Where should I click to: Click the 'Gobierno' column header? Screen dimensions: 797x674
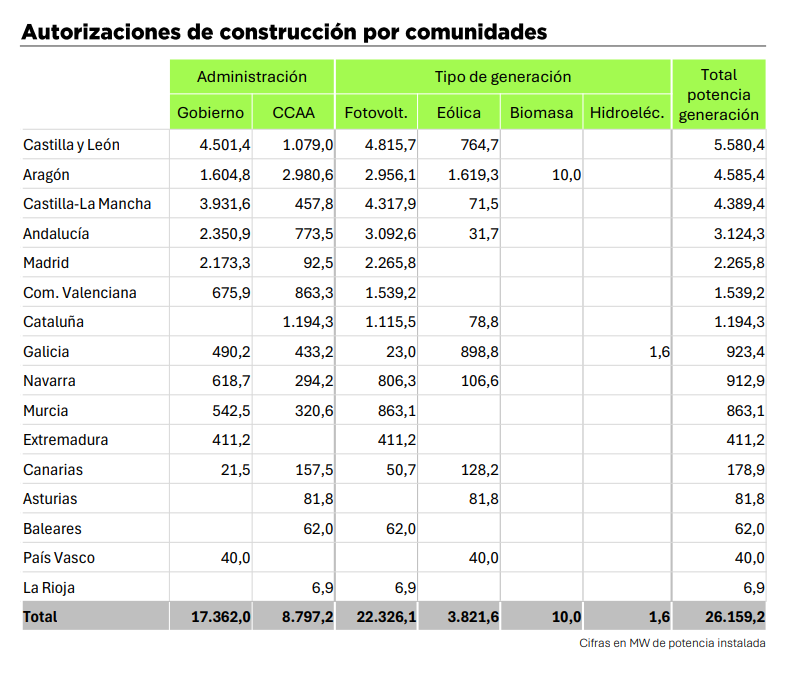(210, 112)
